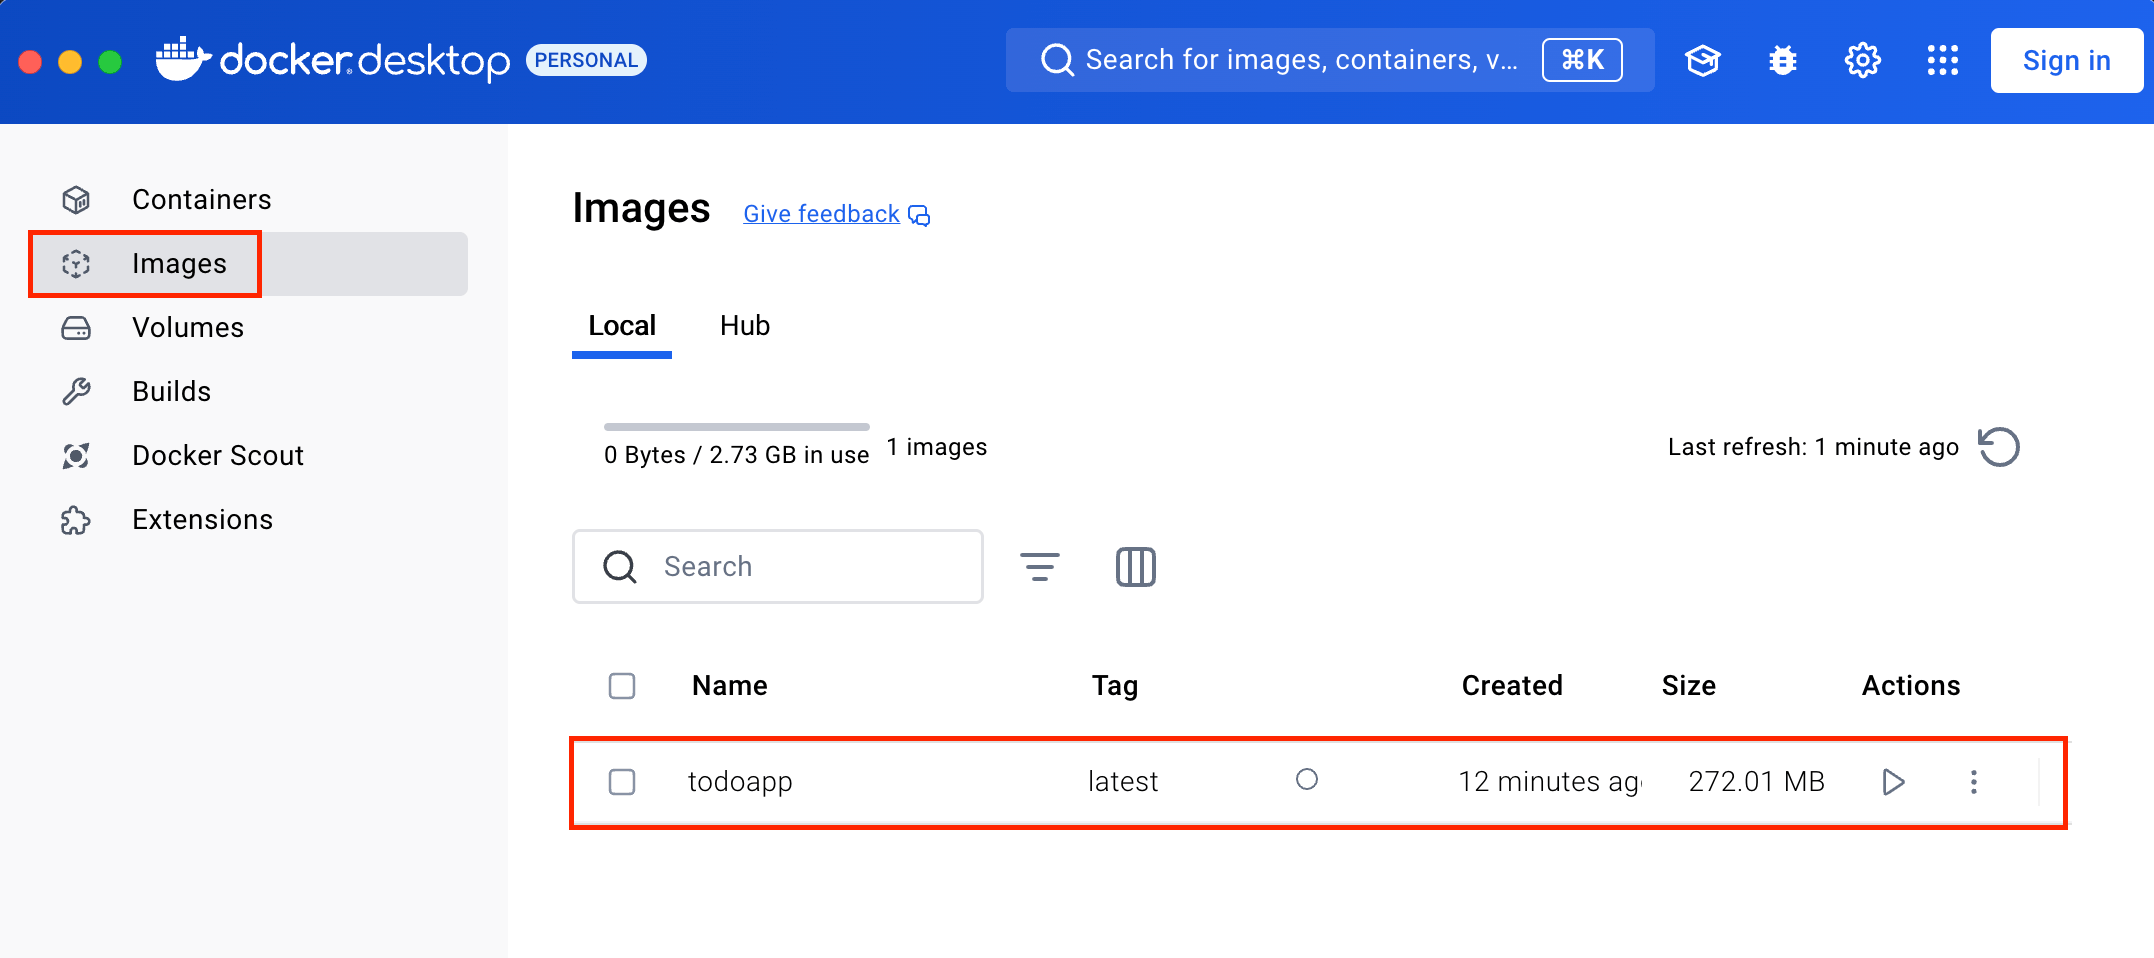Click the Builds wrench icon

click(x=76, y=392)
